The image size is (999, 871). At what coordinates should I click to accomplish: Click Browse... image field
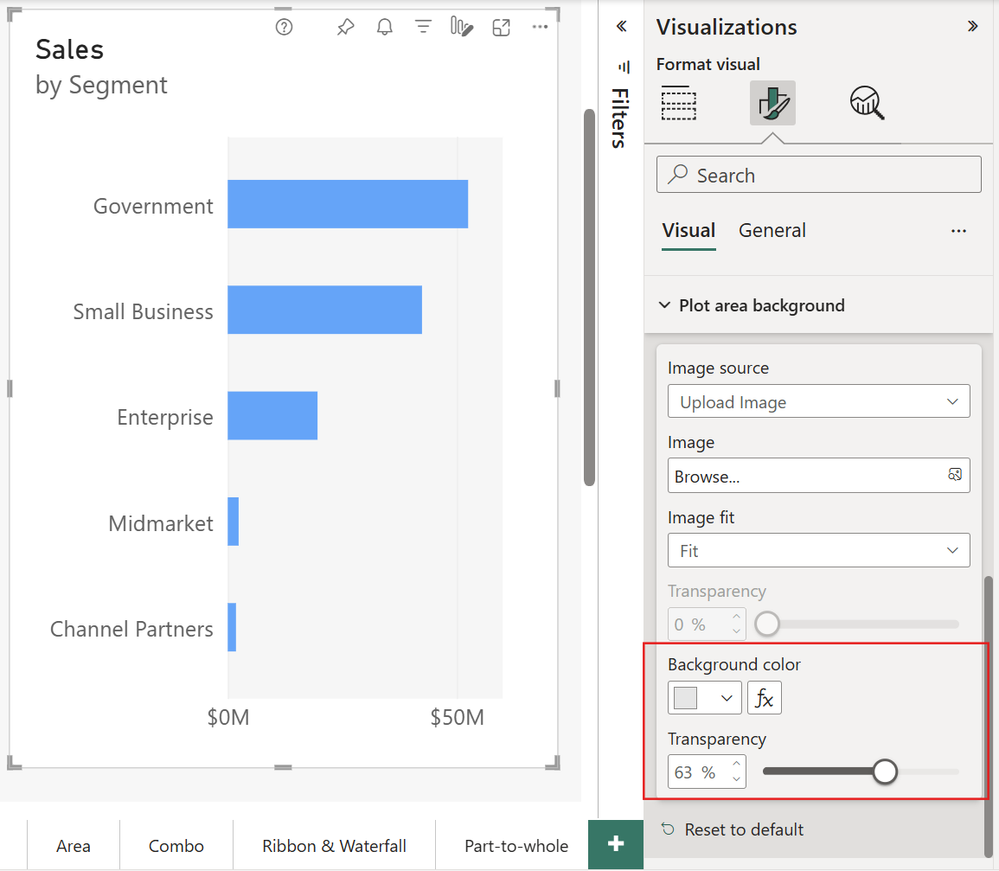pyautogui.click(x=819, y=475)
